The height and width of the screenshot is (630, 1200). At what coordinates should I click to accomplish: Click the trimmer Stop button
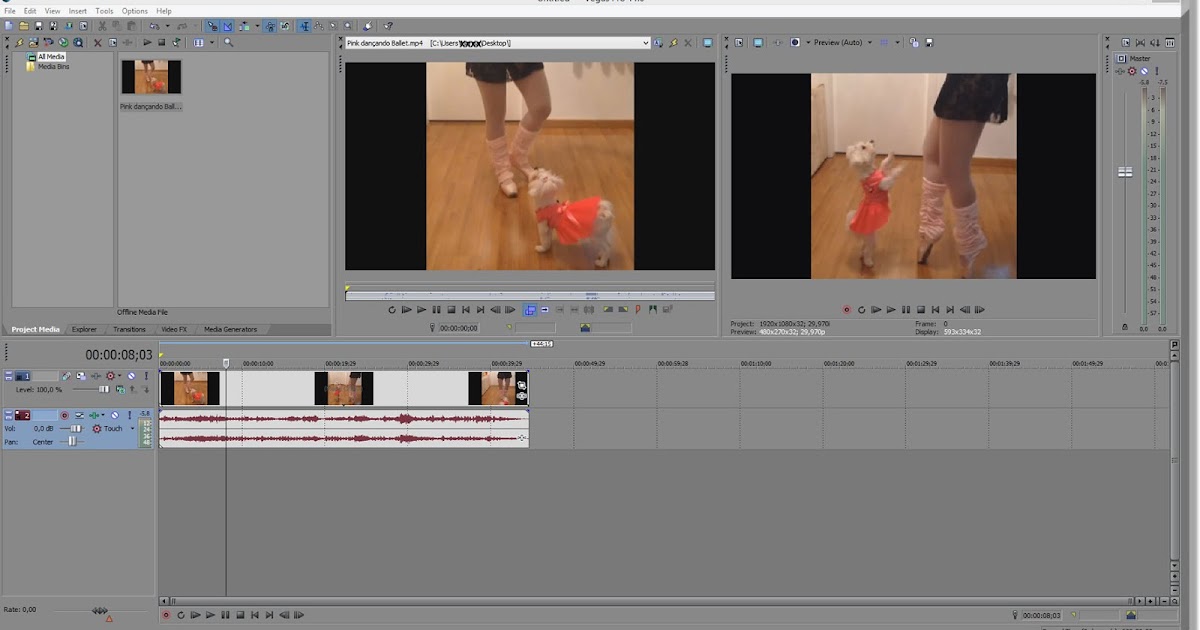coord(451,310)
